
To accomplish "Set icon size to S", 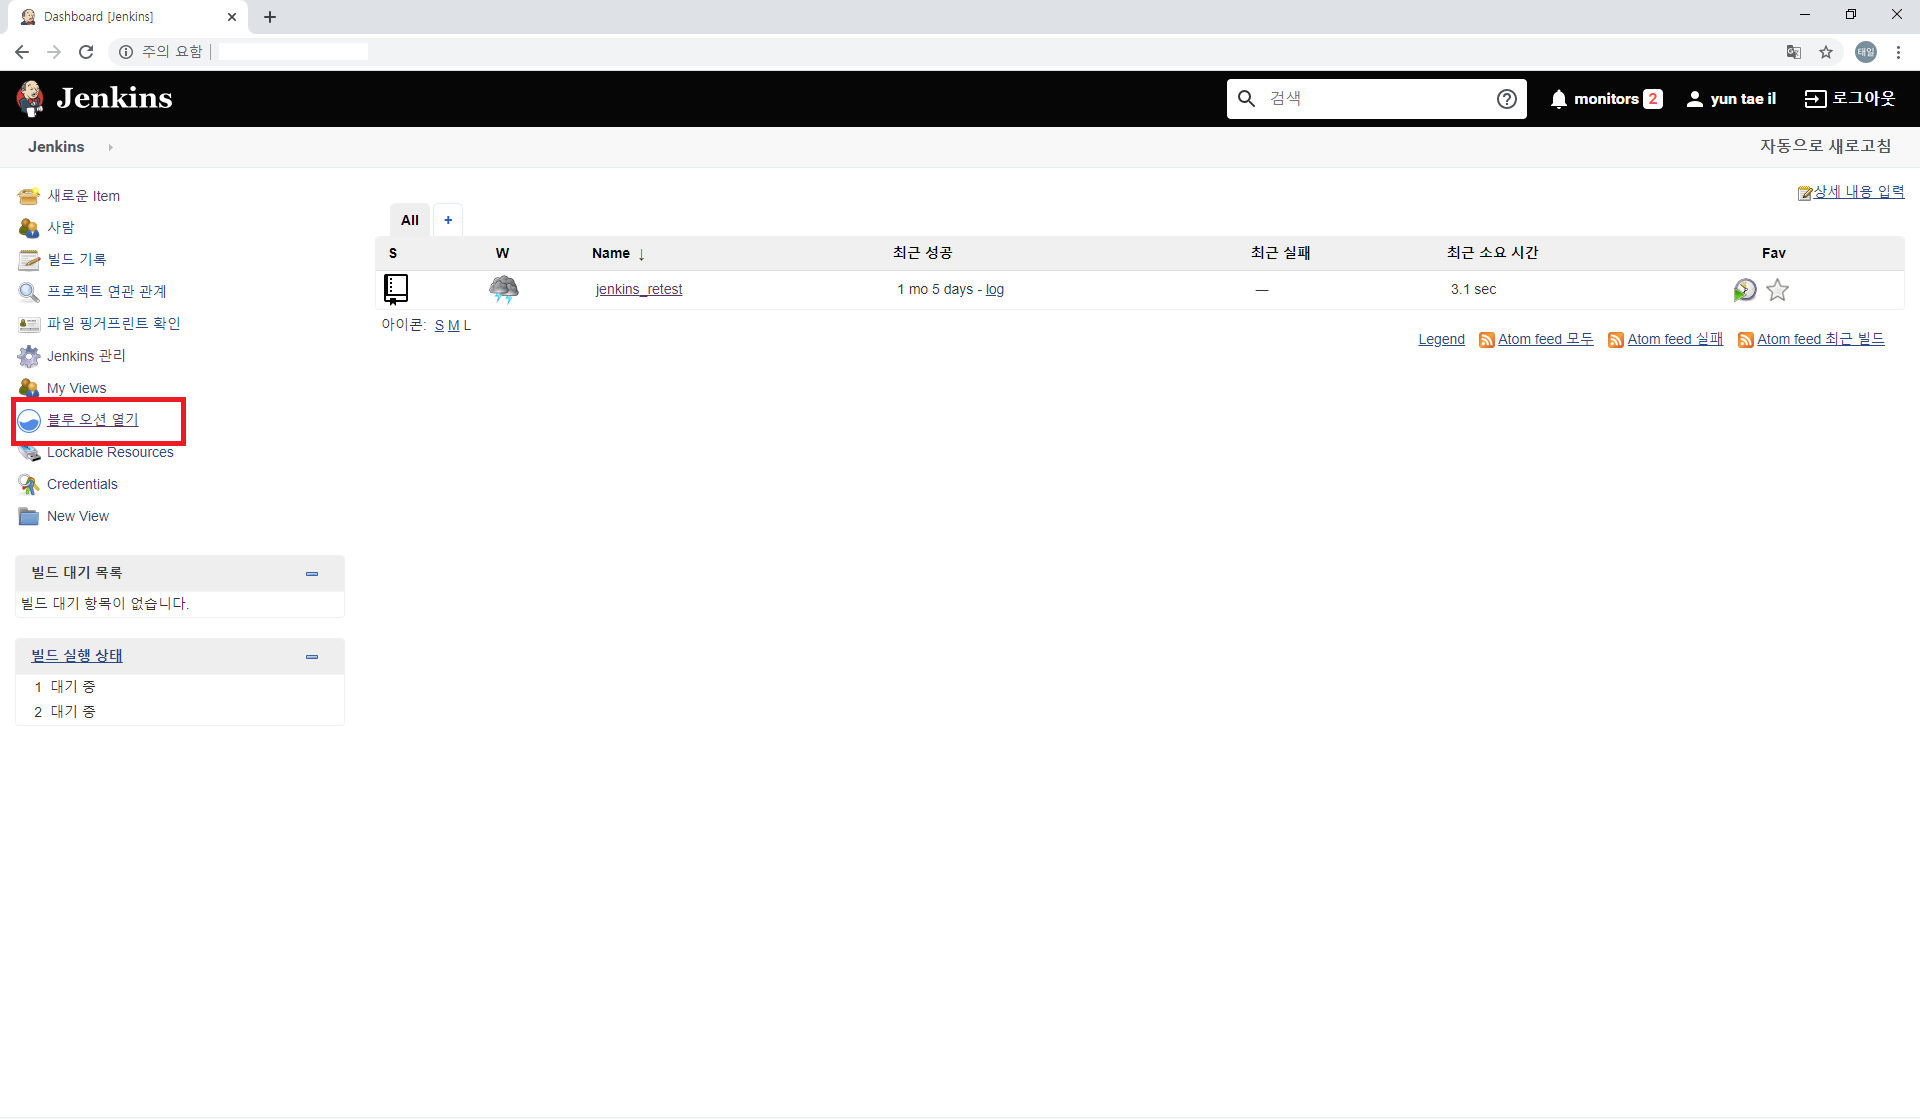I will pyautogui.click(x=439, y=326).
